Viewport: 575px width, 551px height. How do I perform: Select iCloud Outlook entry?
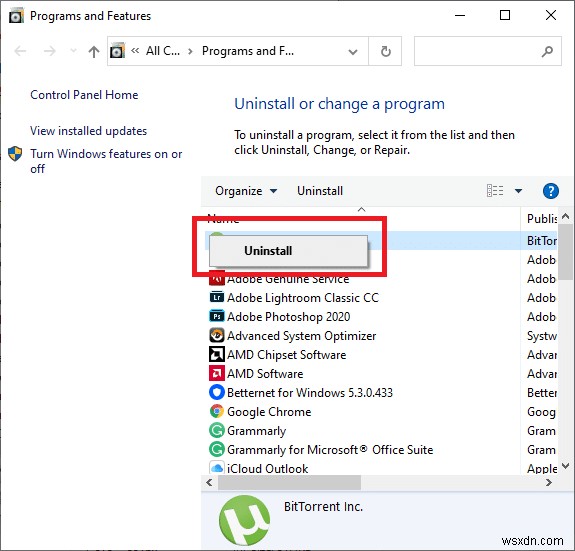click(268, 469)
